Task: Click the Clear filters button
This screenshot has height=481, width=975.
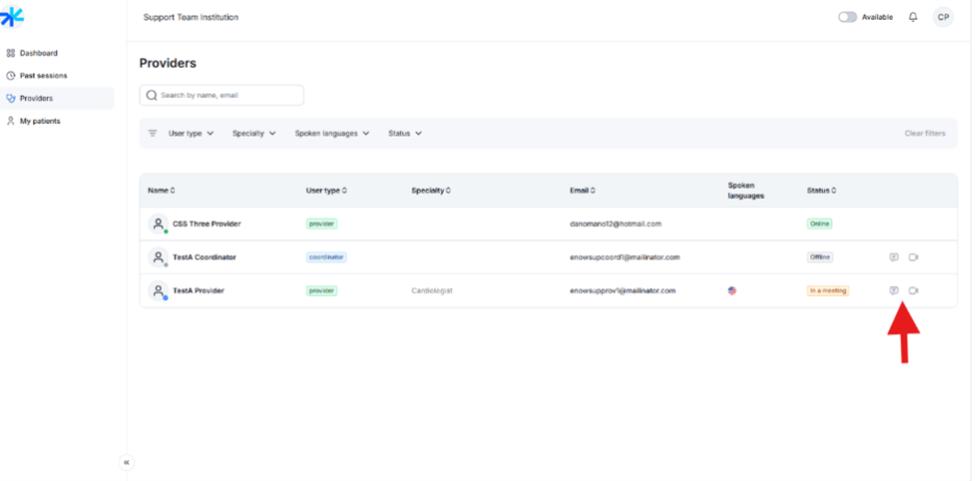Action: click(x=924, y=133)
